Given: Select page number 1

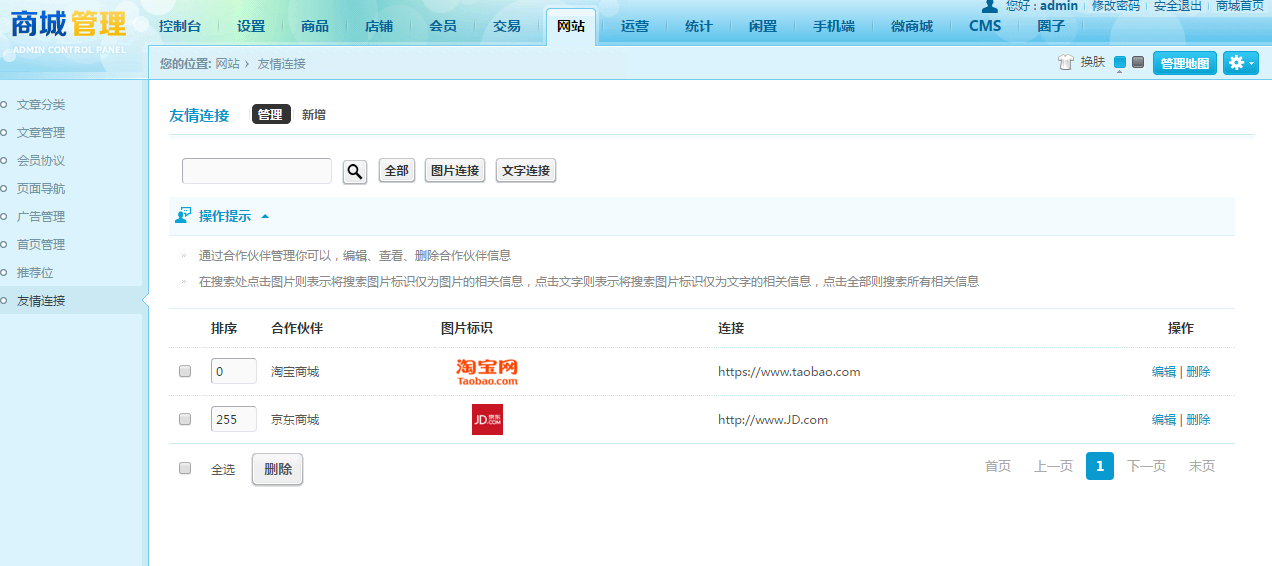Looking at the screenshot, I should [1100, 467].
